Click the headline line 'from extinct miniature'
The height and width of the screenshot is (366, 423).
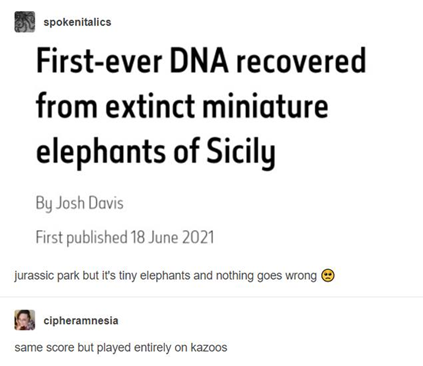[x=182, y=106]
